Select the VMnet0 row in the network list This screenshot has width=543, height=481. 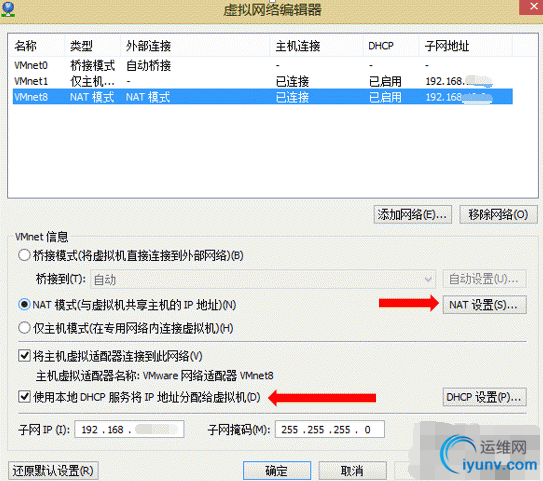point(262,65)
